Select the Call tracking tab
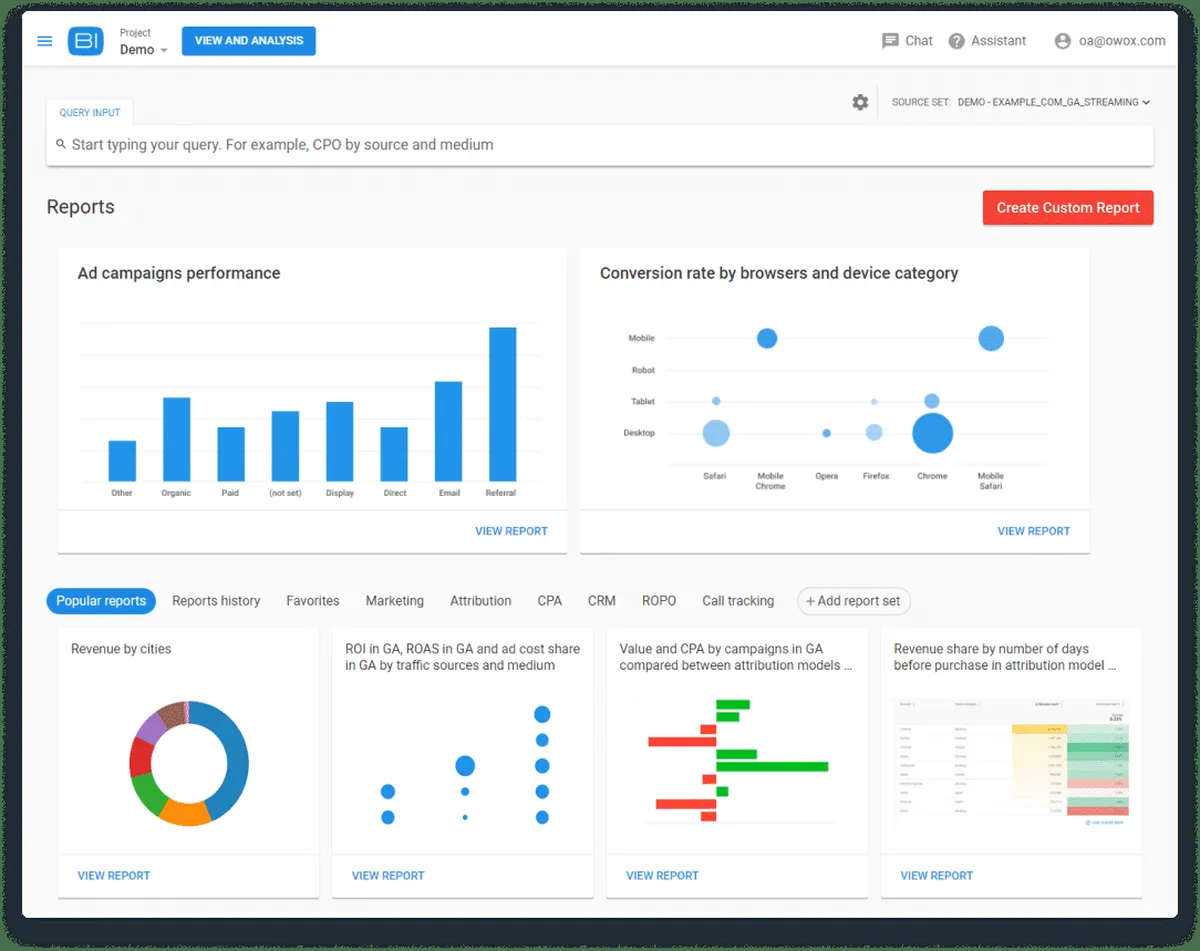This screenshot has width=1200, height=951. [738, 601]
